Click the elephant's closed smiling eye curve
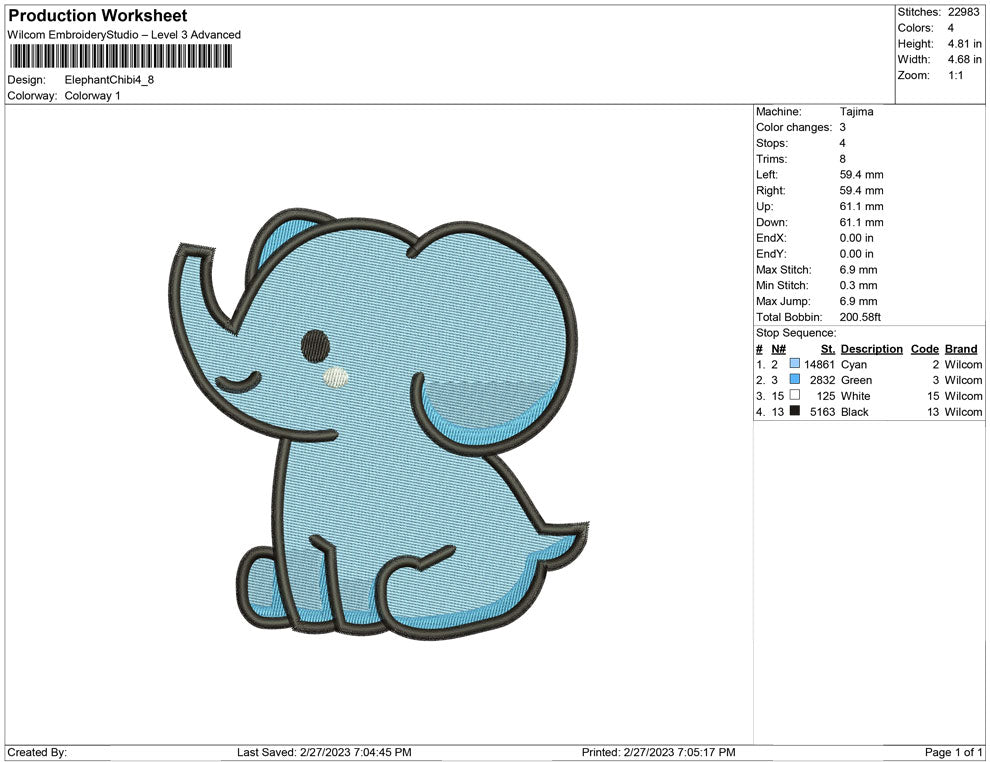990x762 pixels. (x=240, y=381)
